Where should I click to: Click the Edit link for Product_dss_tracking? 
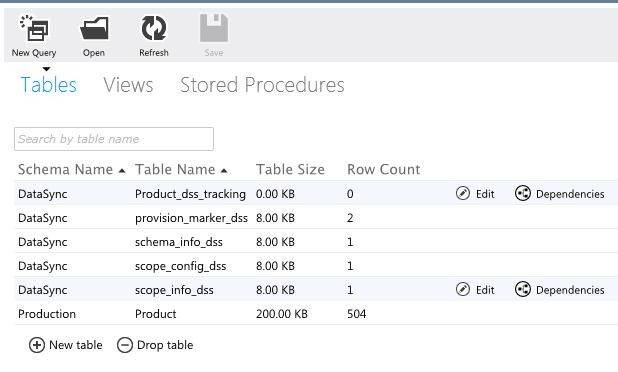485,194
